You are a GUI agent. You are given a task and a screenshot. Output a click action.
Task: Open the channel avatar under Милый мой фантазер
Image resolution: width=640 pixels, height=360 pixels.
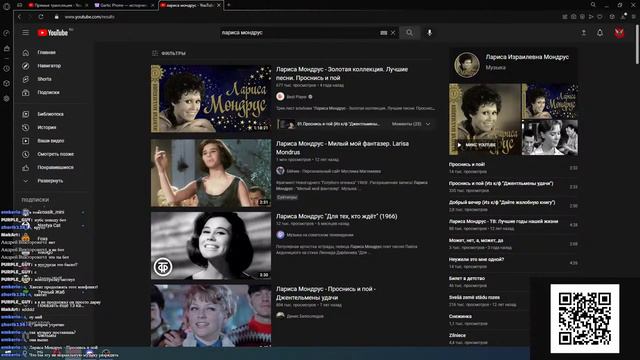(280, 171)
